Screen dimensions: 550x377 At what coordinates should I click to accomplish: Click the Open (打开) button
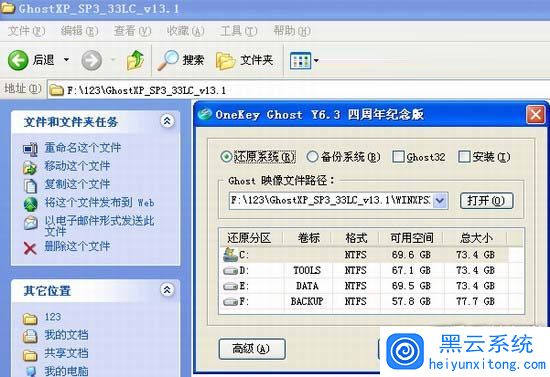click(x=487, y=201)
